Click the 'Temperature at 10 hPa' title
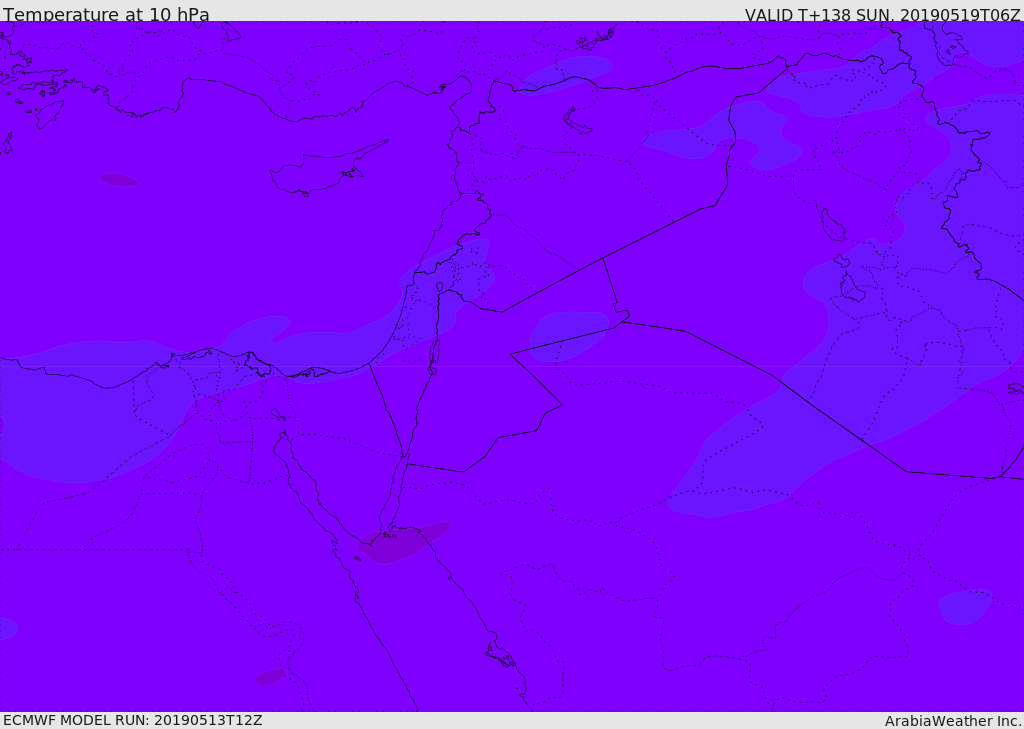 click(x=106, y=14)
